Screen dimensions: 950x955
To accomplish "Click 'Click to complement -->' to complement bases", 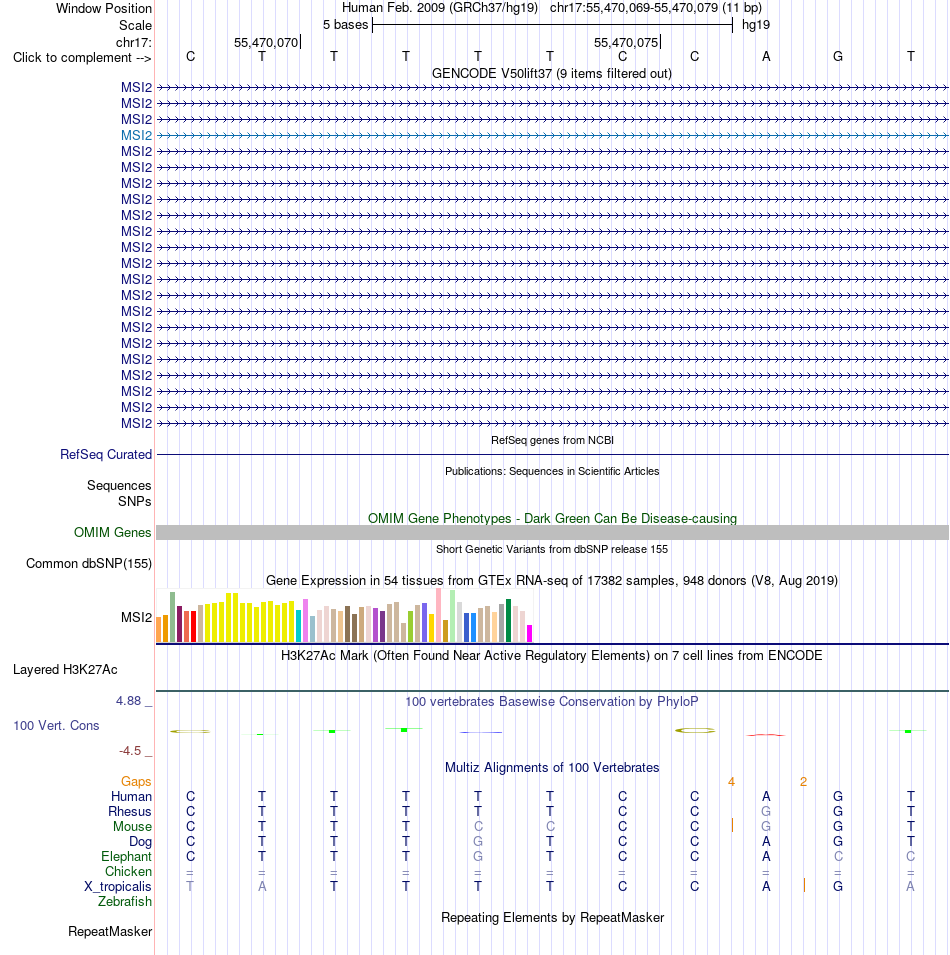I will (82, 58).
